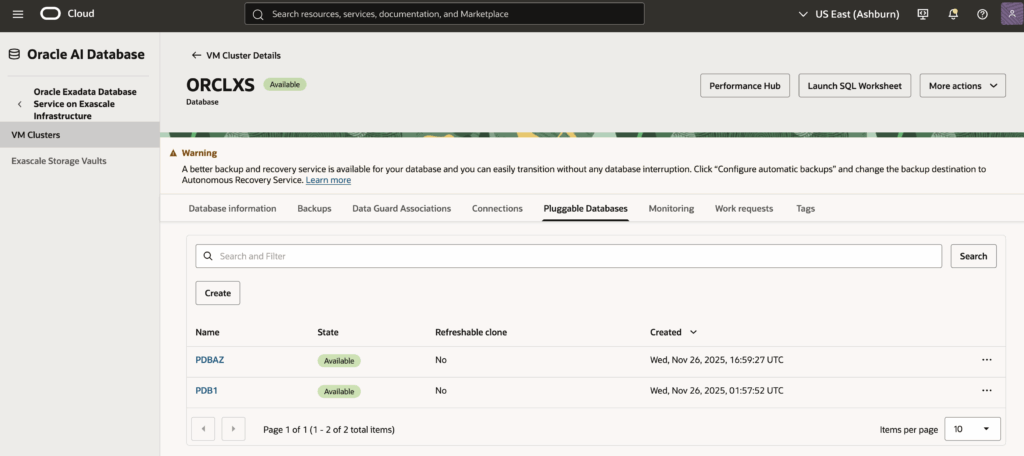Switch to the Backups tab
The height and width of the screenshot is (456, 1024).
click(x=314, y=208)
